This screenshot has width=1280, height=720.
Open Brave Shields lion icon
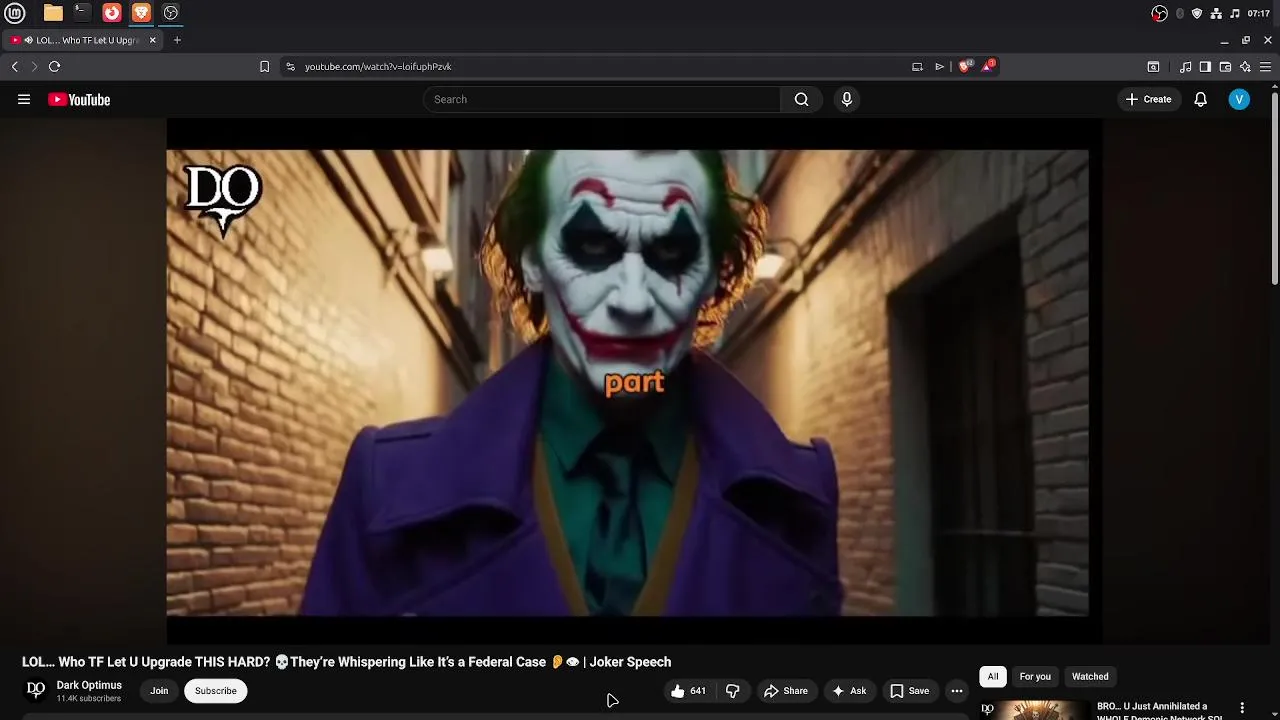coord(965,66)
